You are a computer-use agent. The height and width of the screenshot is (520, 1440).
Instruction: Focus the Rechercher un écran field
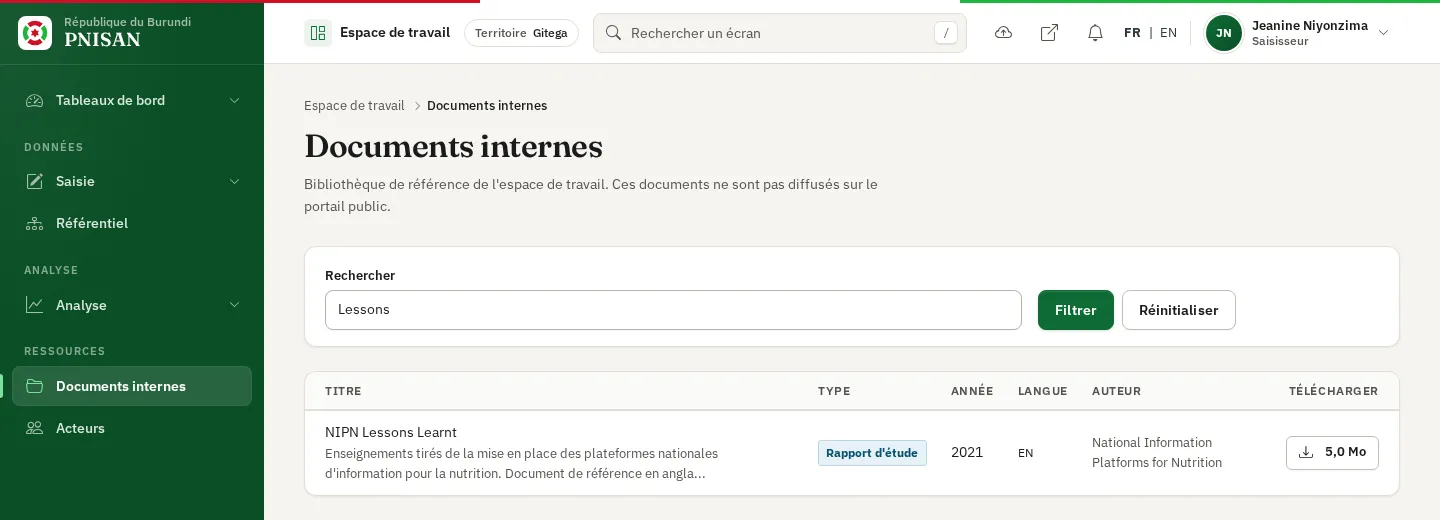[780, 33]
